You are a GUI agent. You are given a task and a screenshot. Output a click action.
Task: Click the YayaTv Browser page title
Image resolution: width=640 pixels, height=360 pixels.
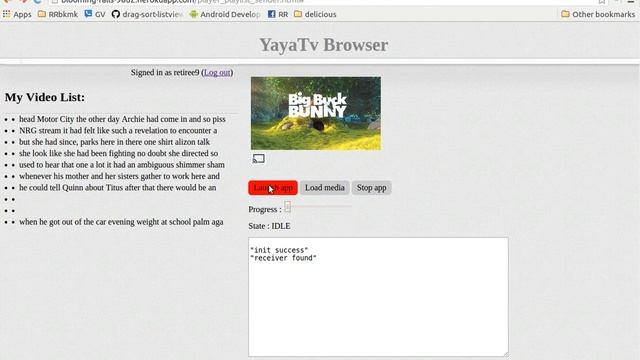324,45
